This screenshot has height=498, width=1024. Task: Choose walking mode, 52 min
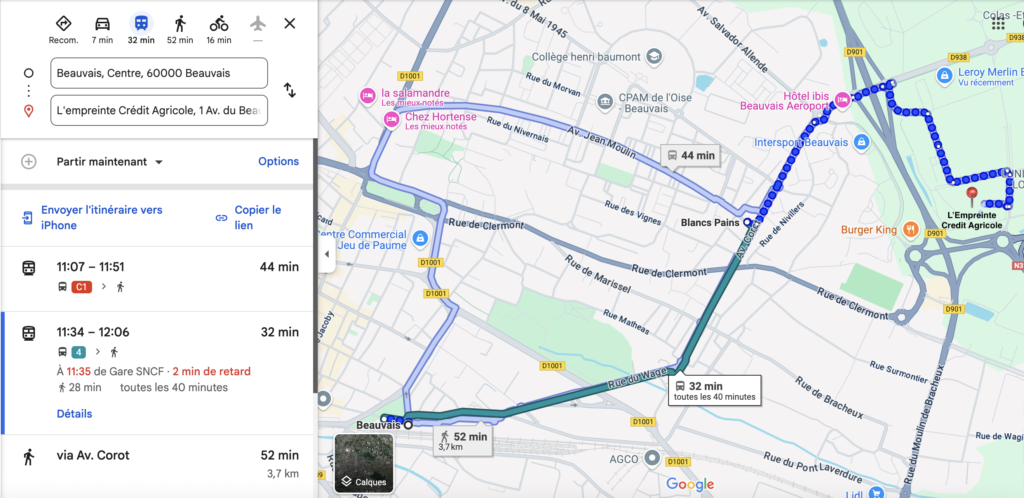180,24
